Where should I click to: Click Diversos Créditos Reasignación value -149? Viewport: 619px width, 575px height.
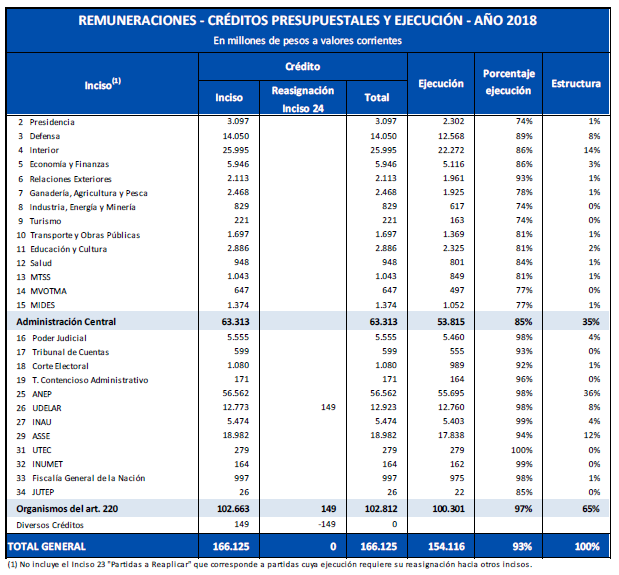click(326, 524)
